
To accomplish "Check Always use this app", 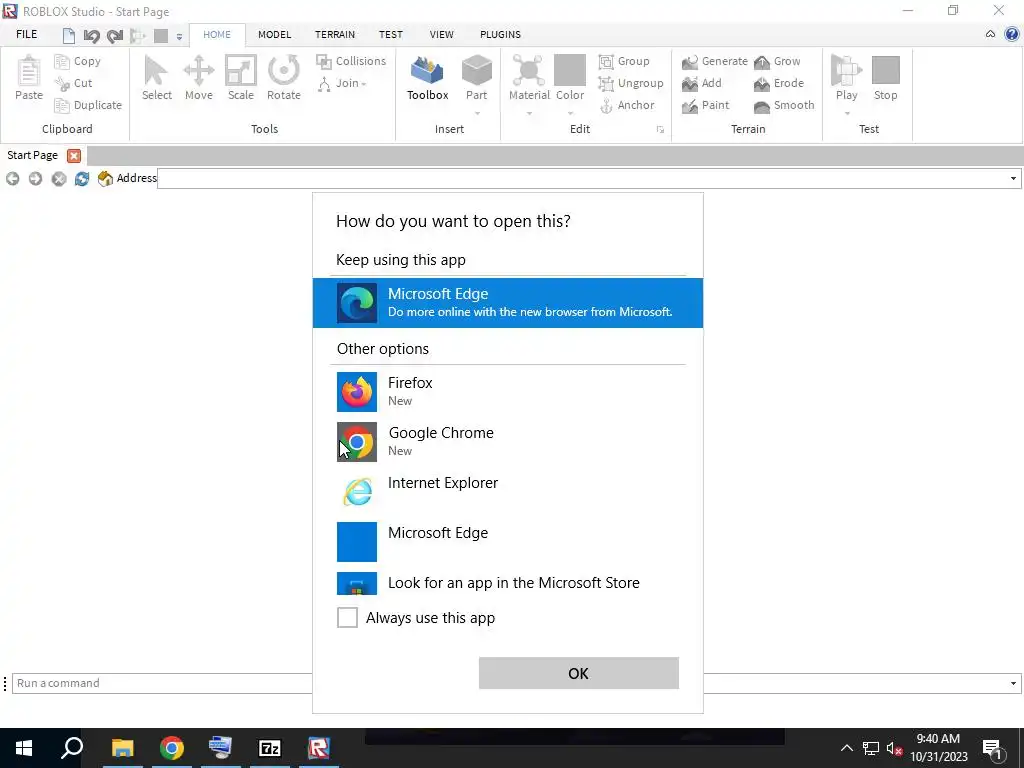I will click(x=347, y=617).
